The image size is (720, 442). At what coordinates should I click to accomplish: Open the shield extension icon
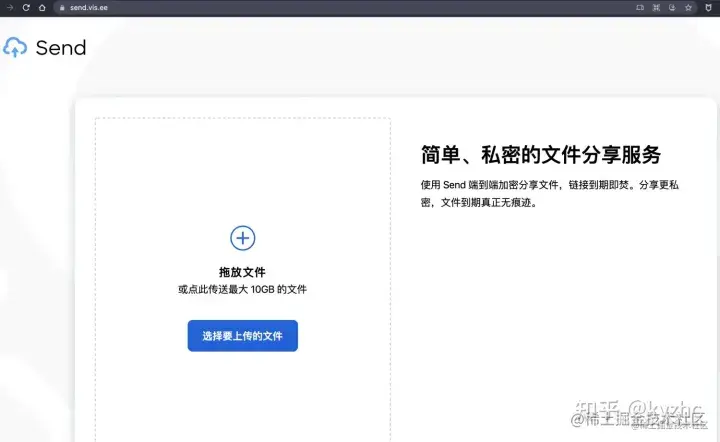pyautogui.click(x=709, y=7)
